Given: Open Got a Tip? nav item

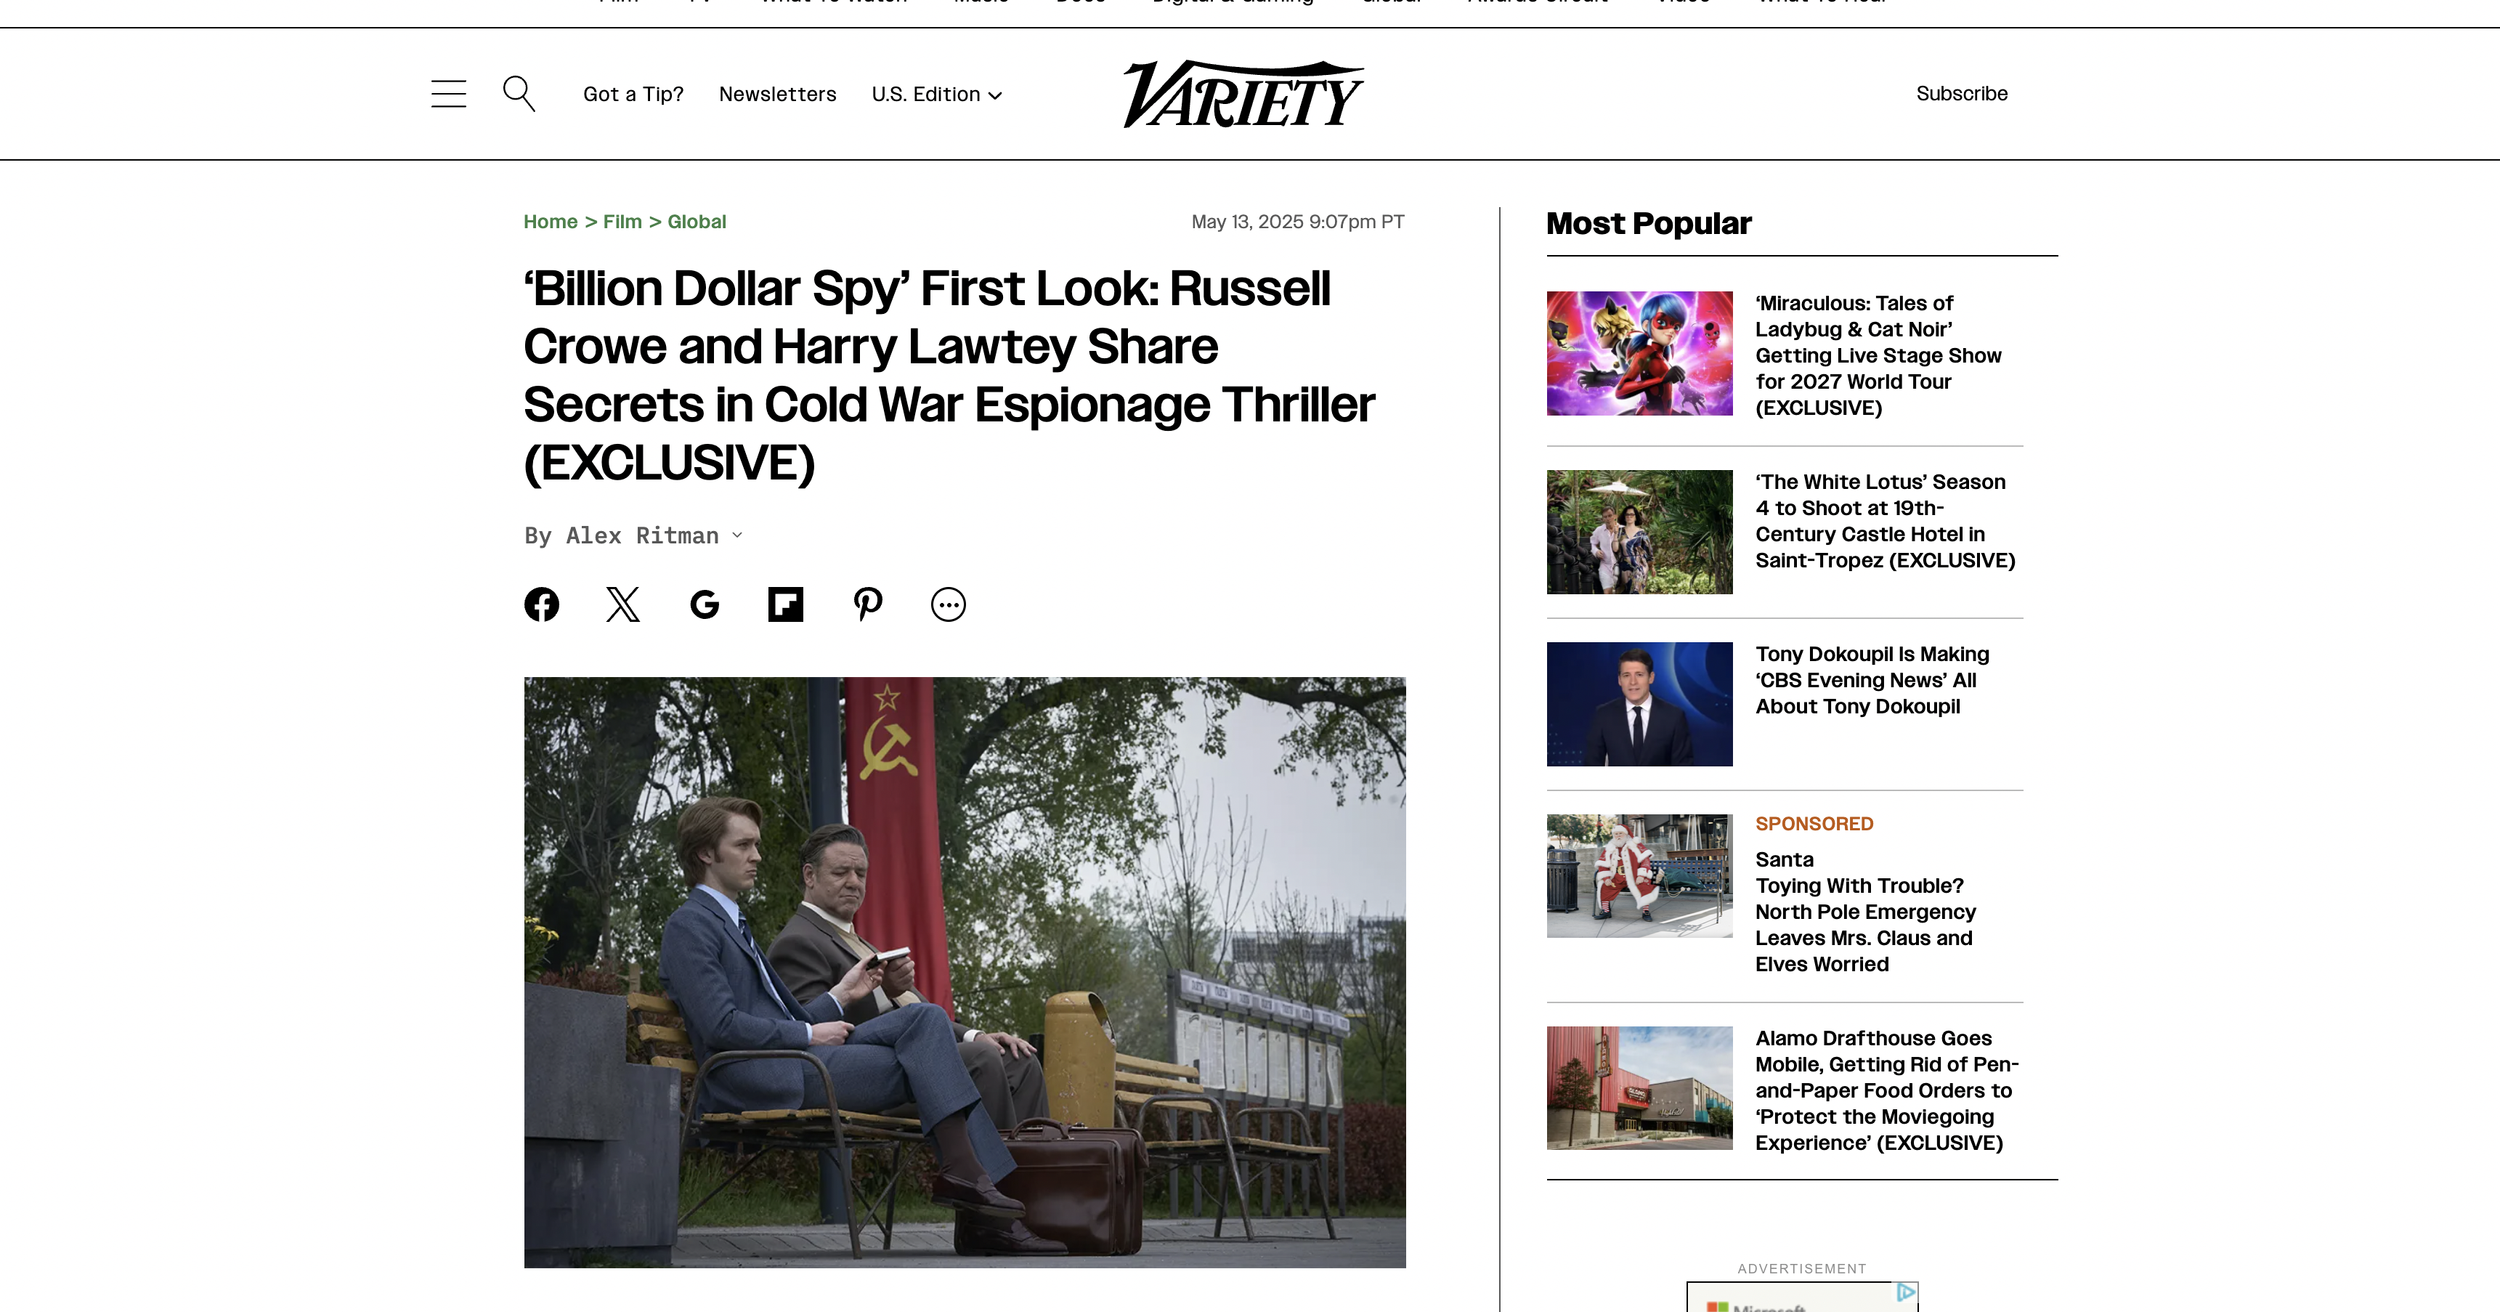Looking at the screenshot, I should [633, 94].
